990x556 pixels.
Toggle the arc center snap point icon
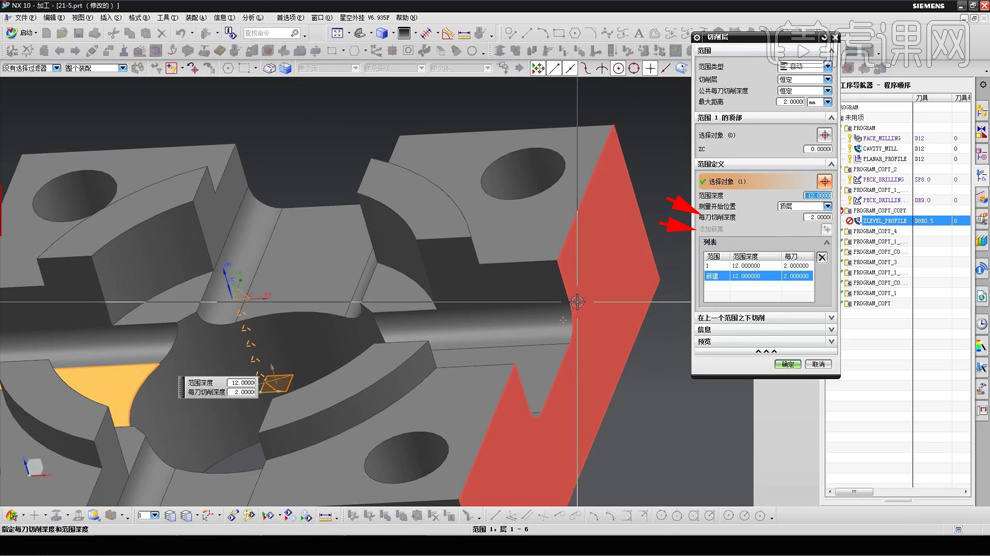(x=618, y=68)
